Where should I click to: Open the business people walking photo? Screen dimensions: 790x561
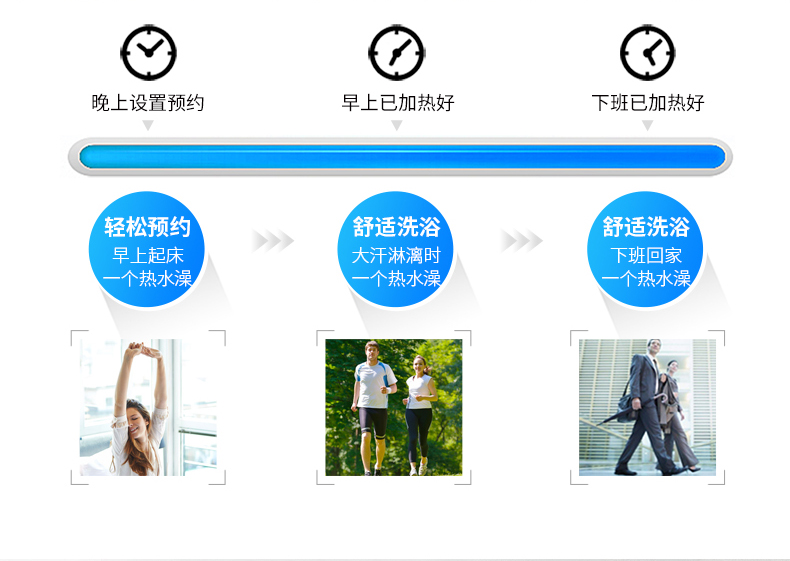[647, 407]
